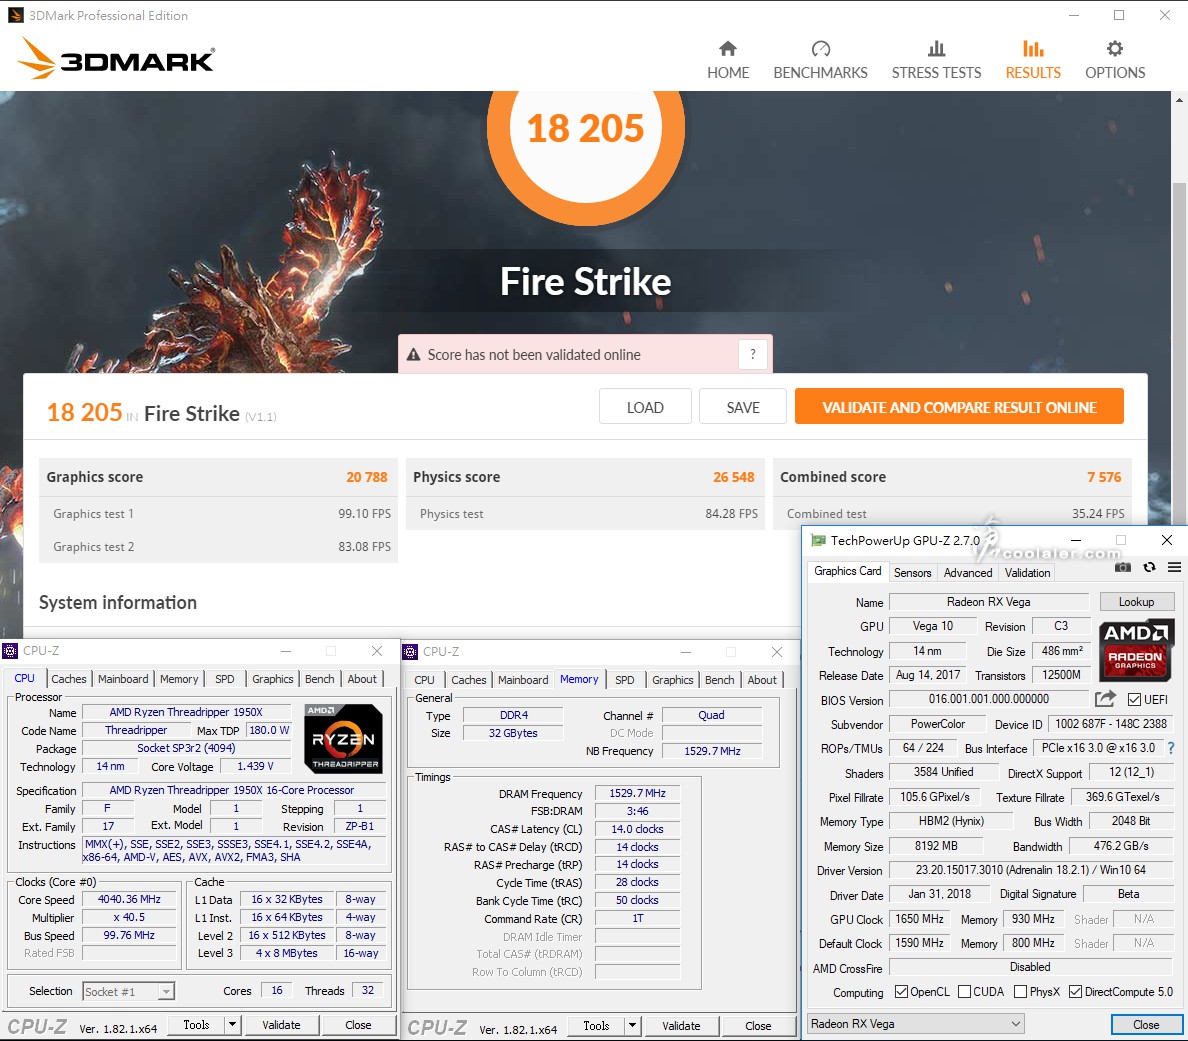Open the GPU-Z Advanced tab

click(x=968, y=573)
